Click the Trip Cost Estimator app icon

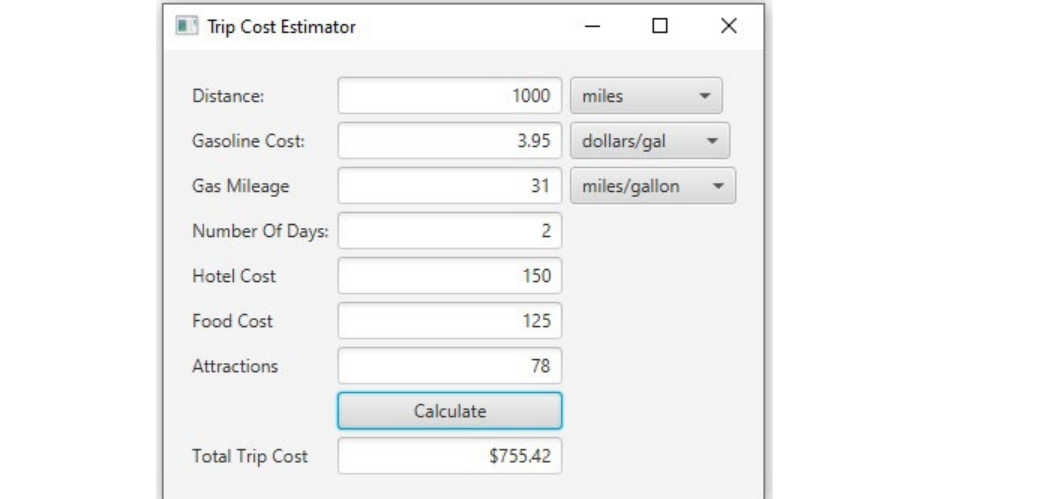click(187, 26)
